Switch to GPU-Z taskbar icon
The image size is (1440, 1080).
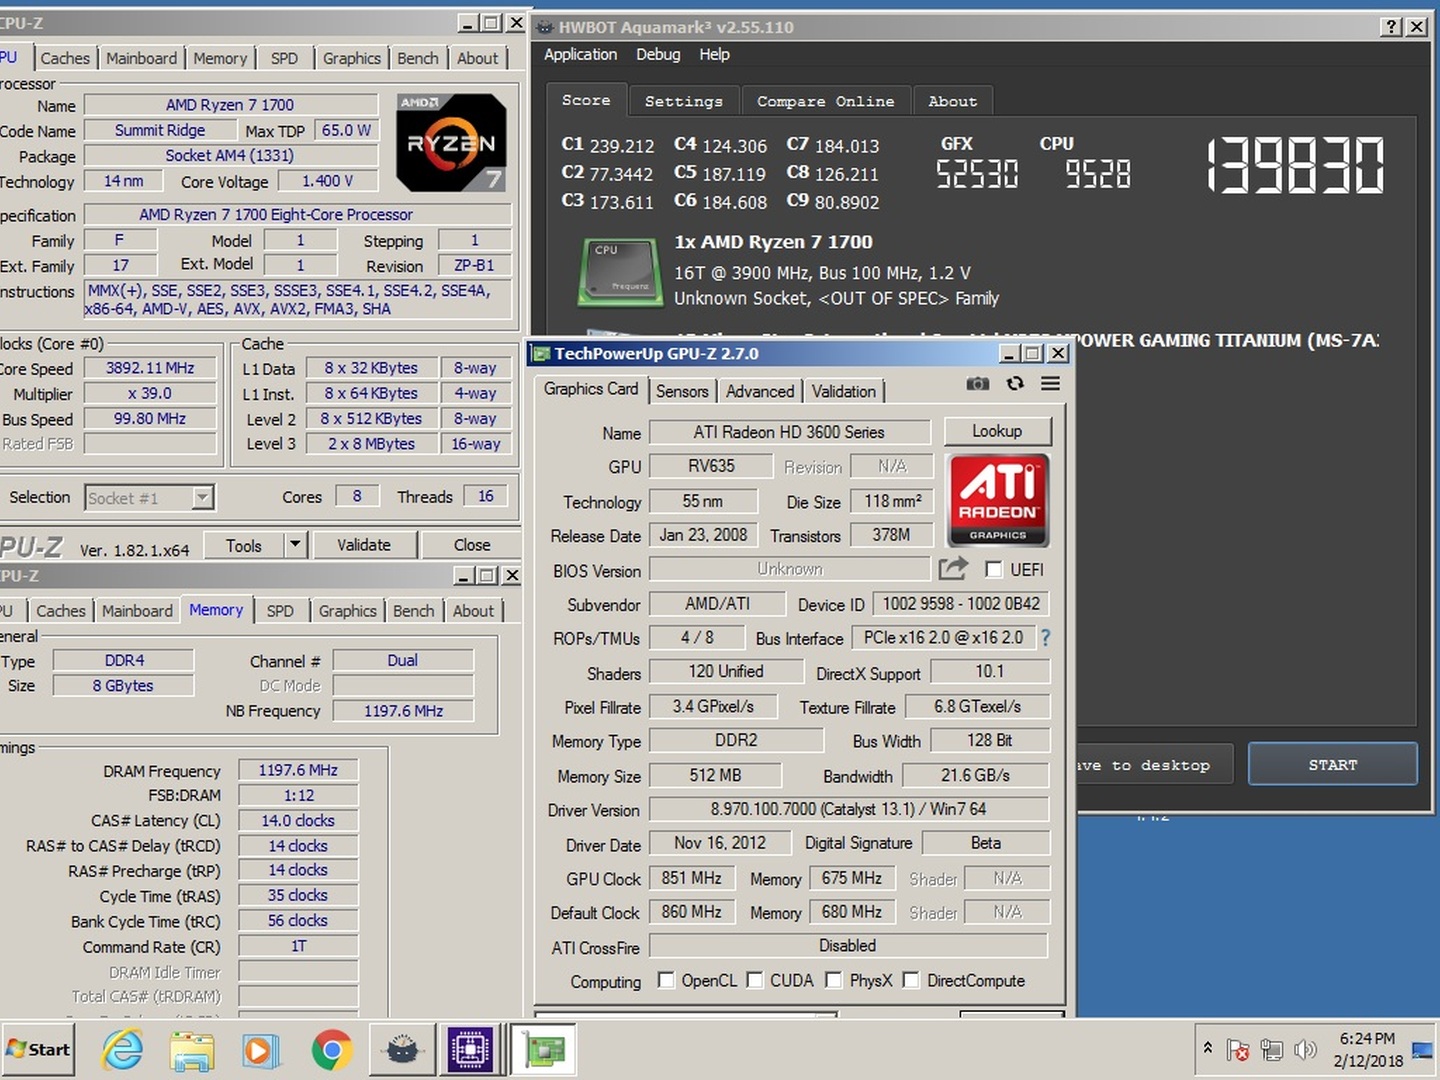pos(544,1050)
